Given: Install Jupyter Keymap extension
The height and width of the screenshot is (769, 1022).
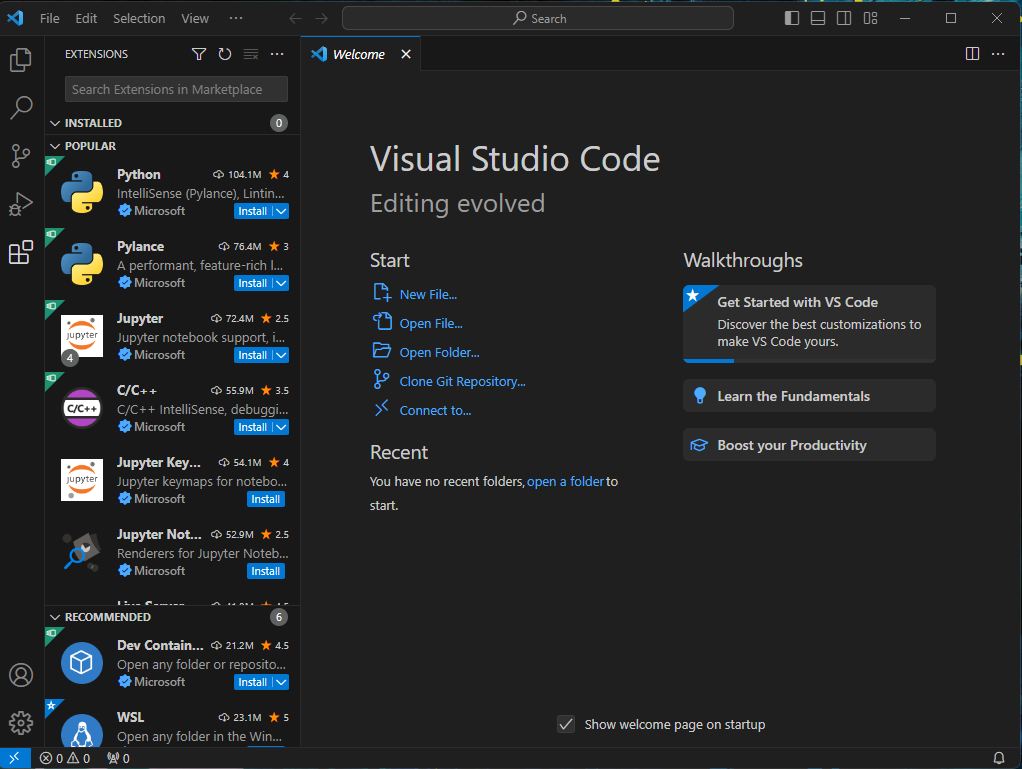Looking at the screenshot, I should pos(266,499).
